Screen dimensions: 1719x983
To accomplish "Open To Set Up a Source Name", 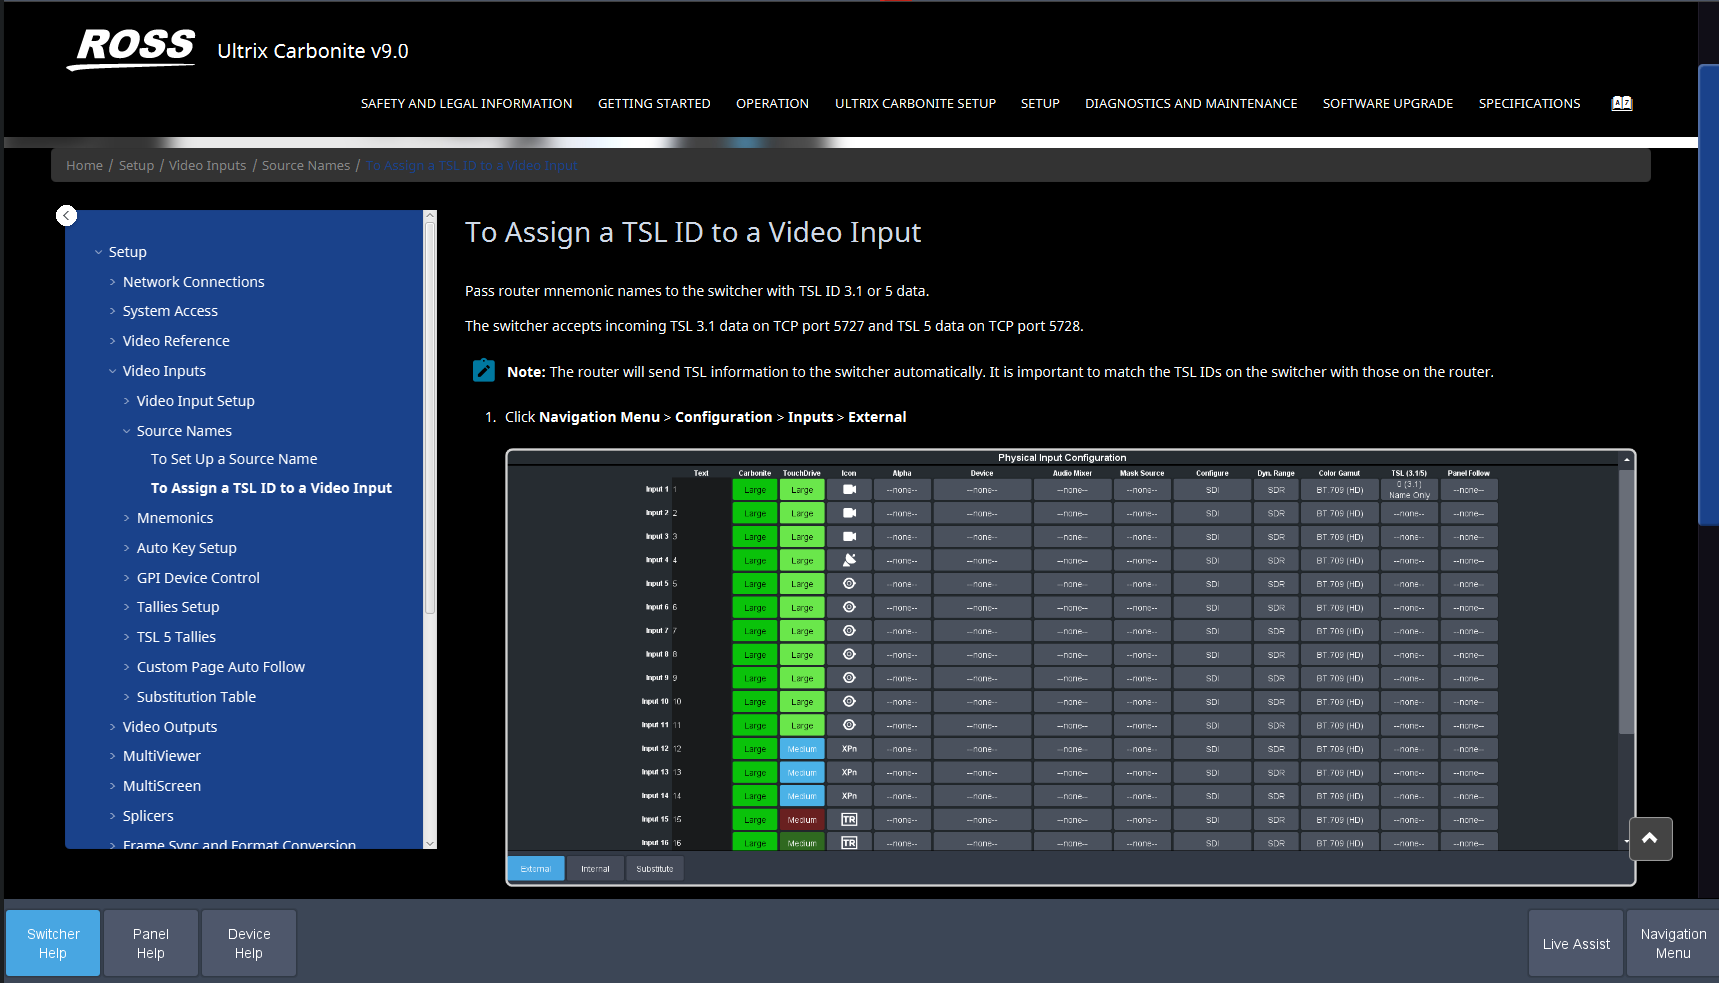I will 234,459.
